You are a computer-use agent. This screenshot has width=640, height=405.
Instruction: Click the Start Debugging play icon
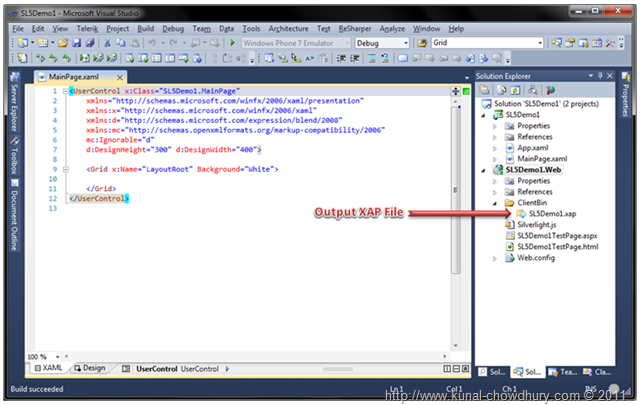click(x=232, y=44)
